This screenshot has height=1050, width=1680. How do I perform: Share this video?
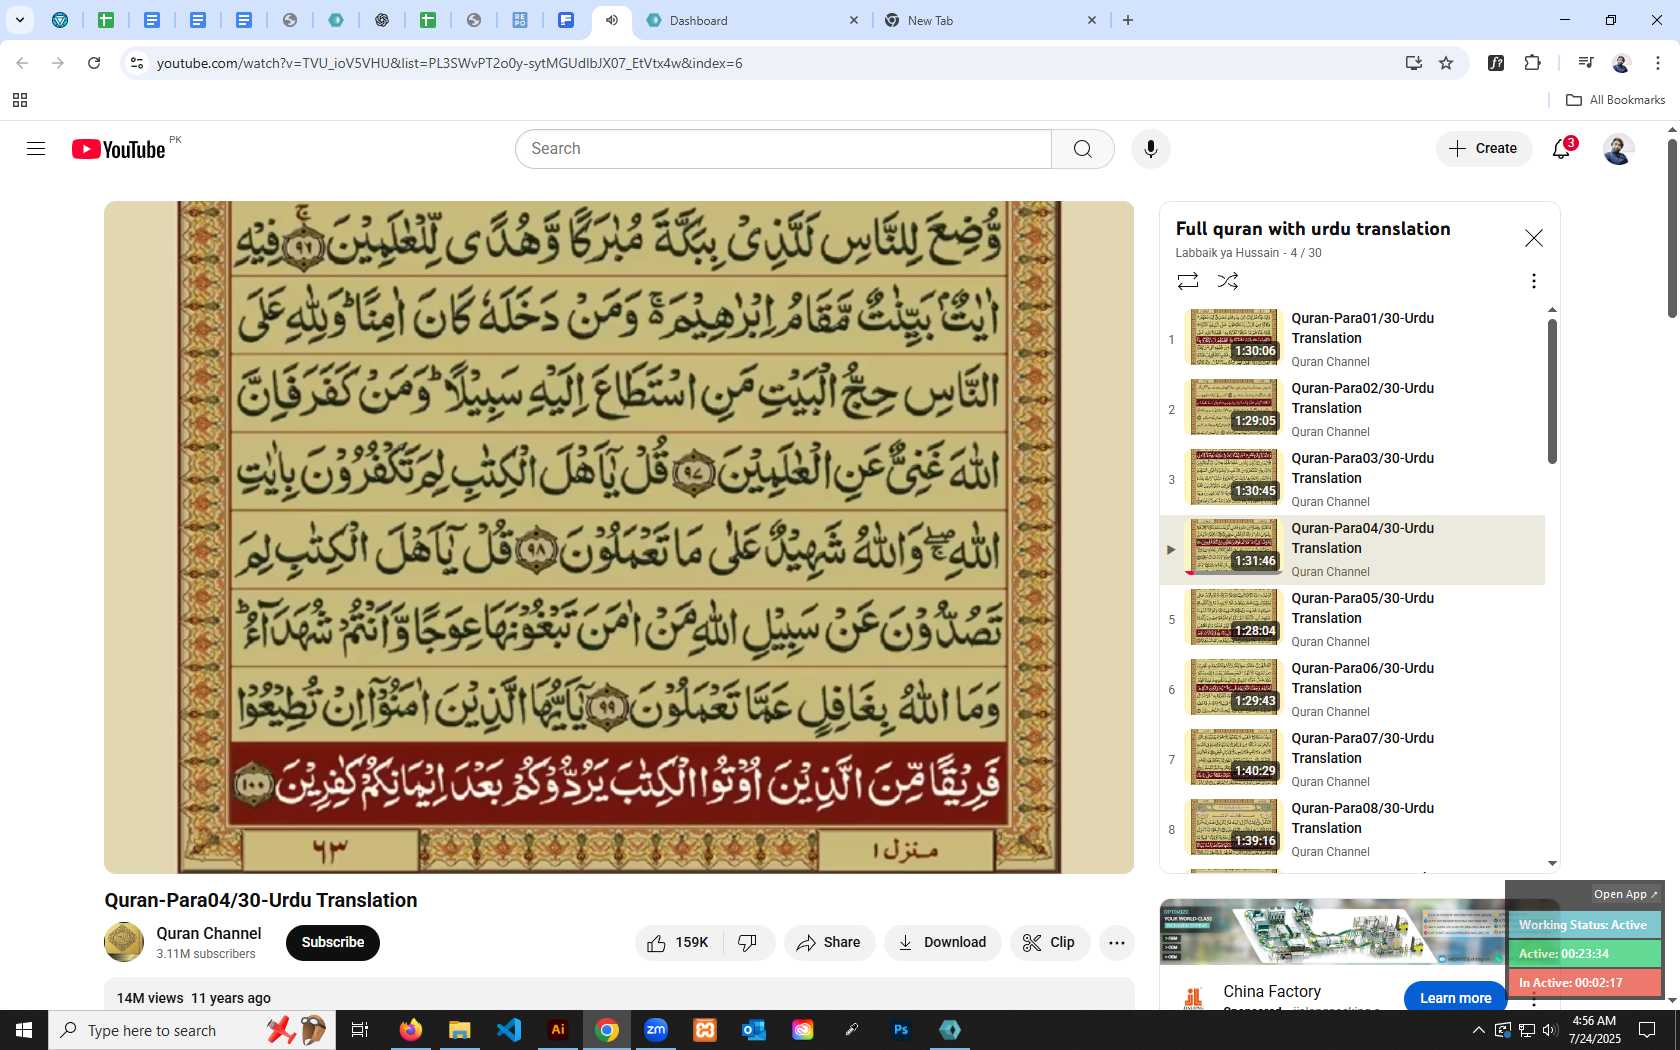coord(829,943)
